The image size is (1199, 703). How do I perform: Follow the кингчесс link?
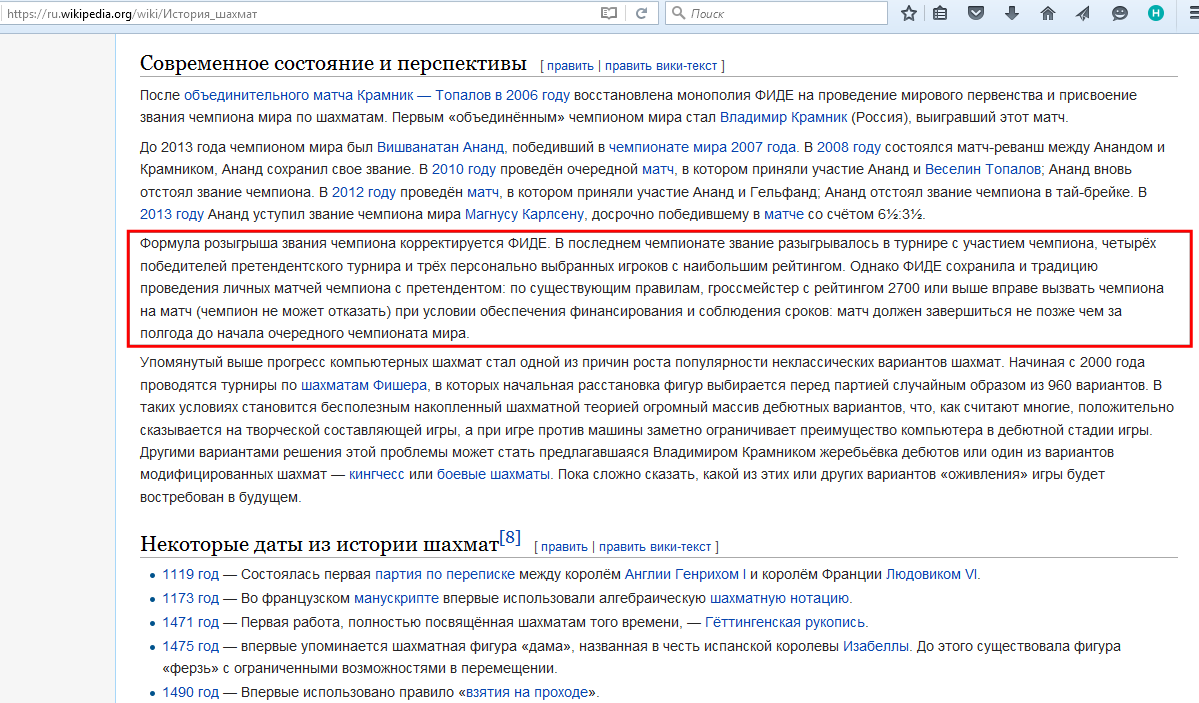click(376, 474)
